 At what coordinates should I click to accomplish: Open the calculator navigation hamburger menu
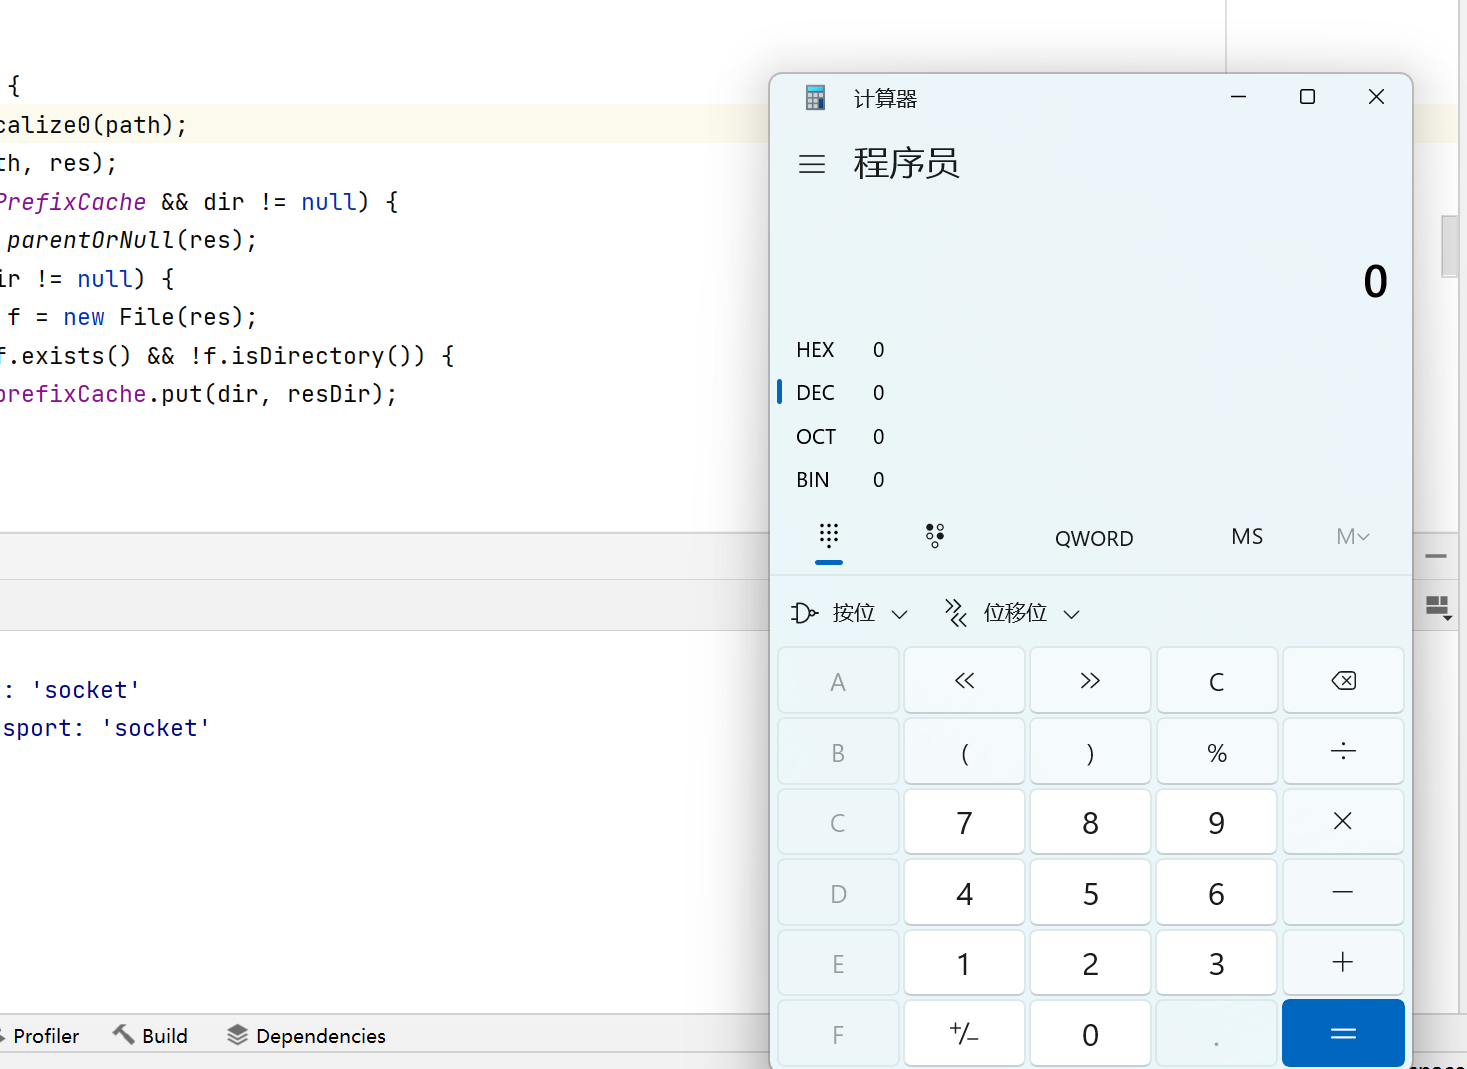(812, 164)
